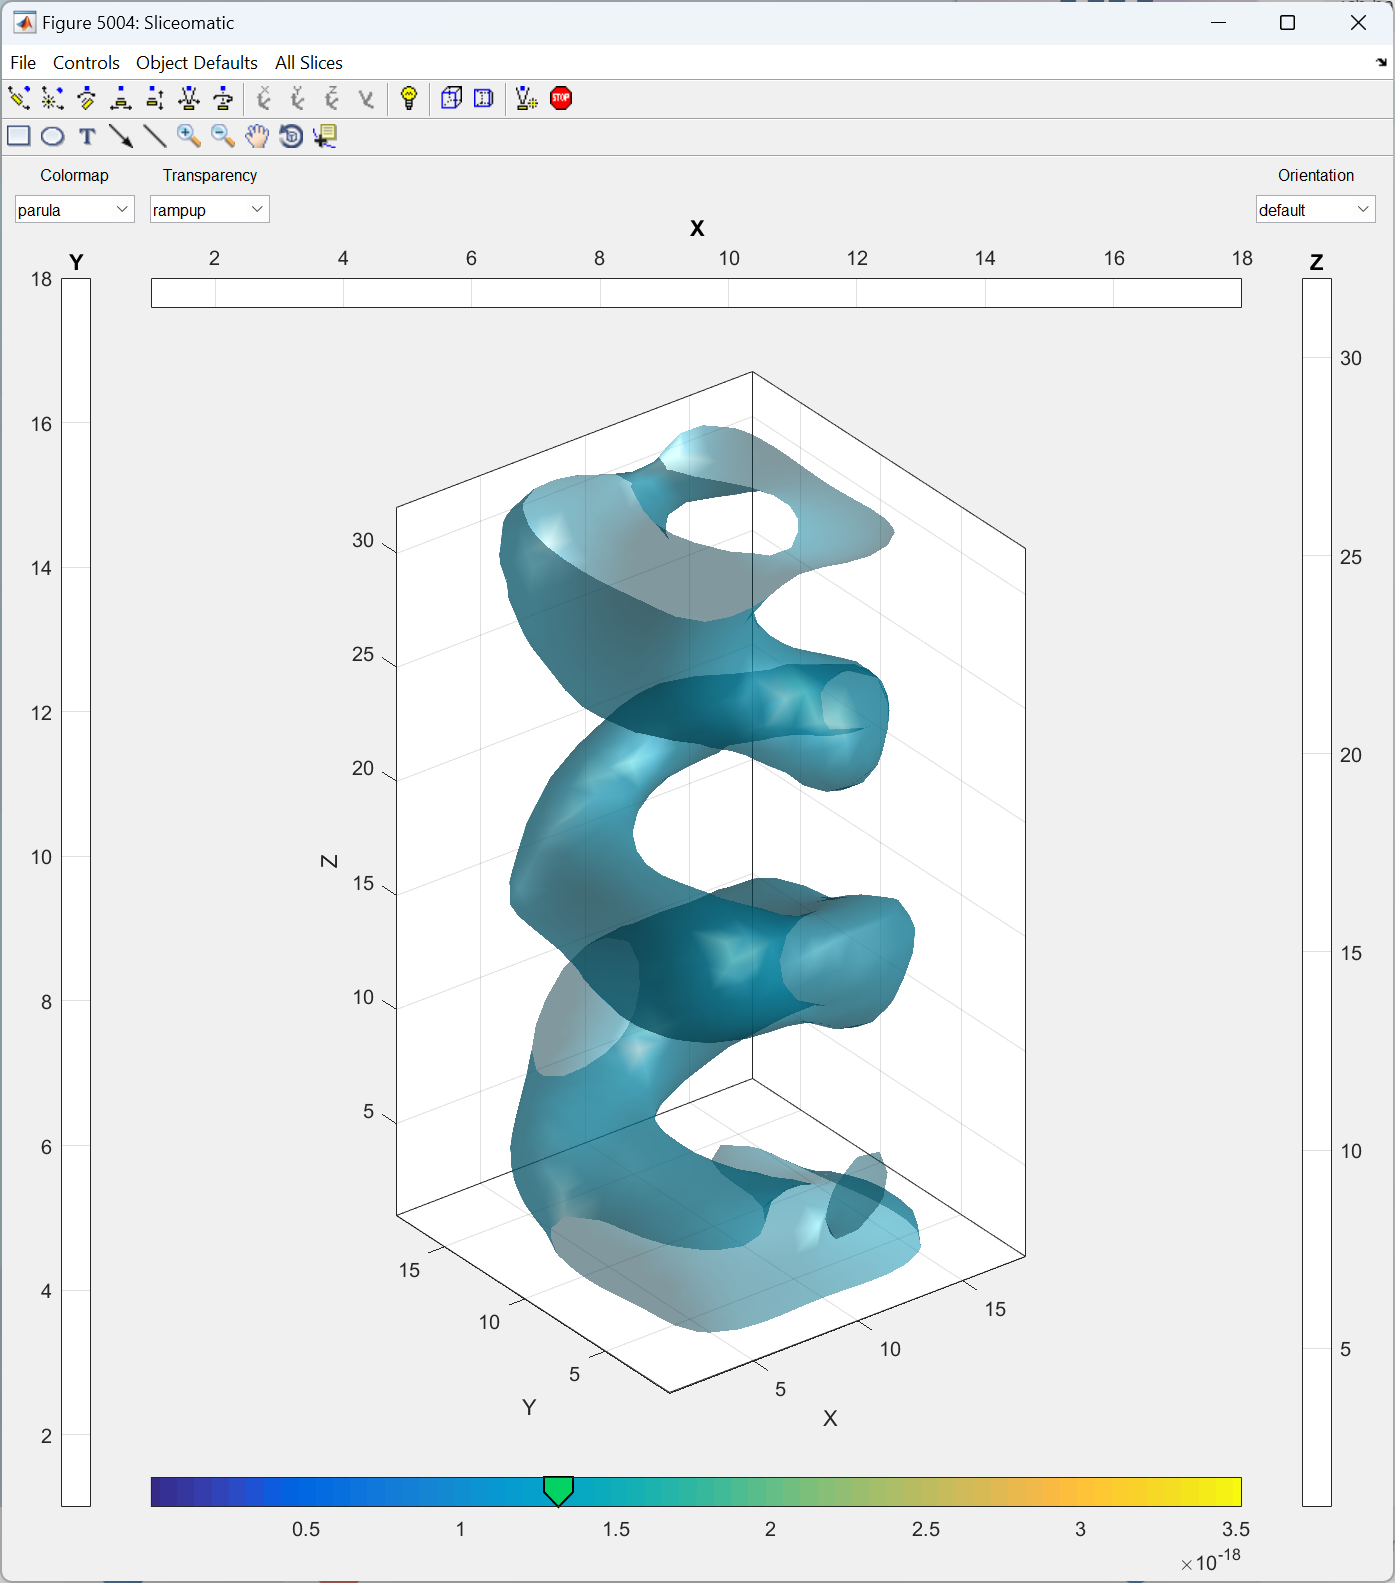Click the X slice control bar
Screen dimensions: 1395x1583
(696, 293)
